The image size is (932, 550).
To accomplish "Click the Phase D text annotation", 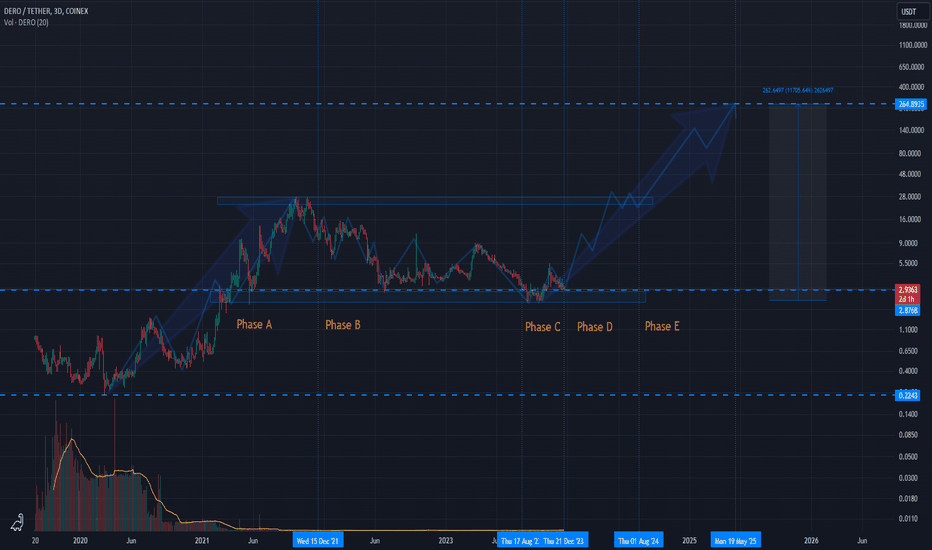I will coord(594,327).
